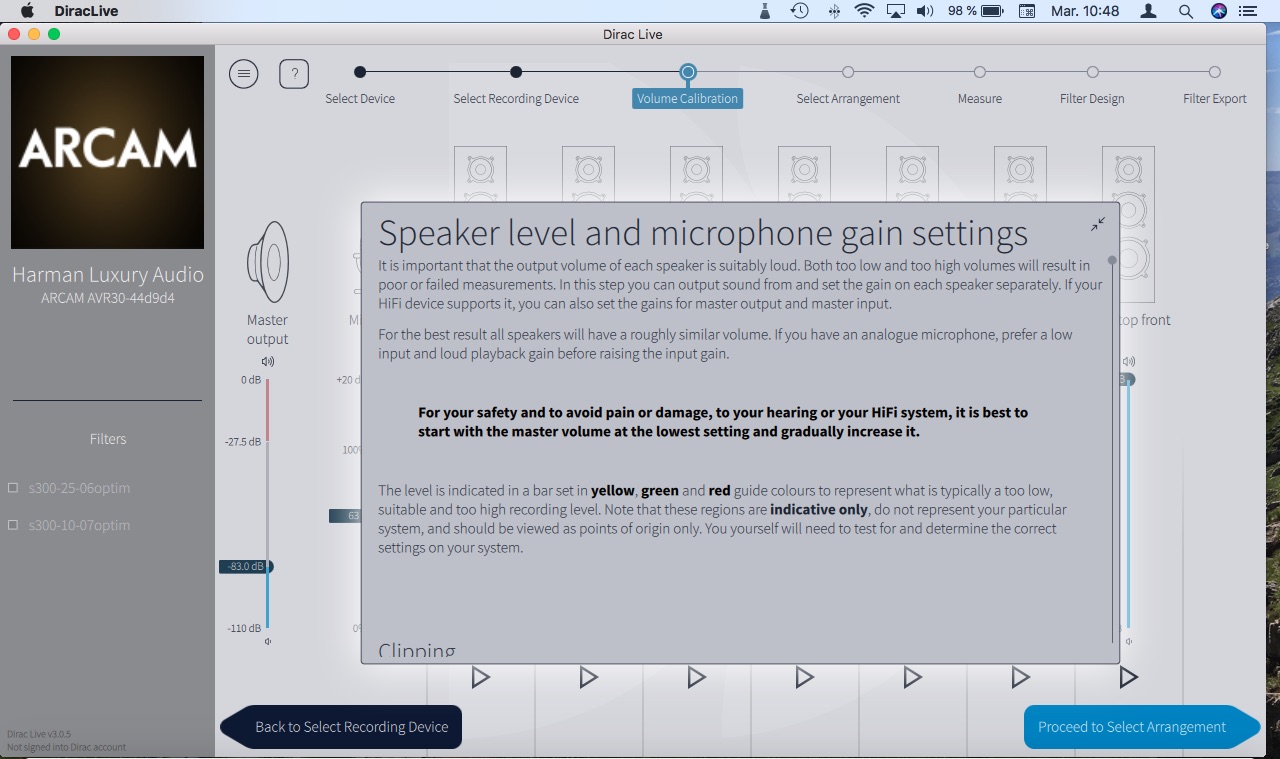Click the -27.5 dB scale mark

click(243, 441)
